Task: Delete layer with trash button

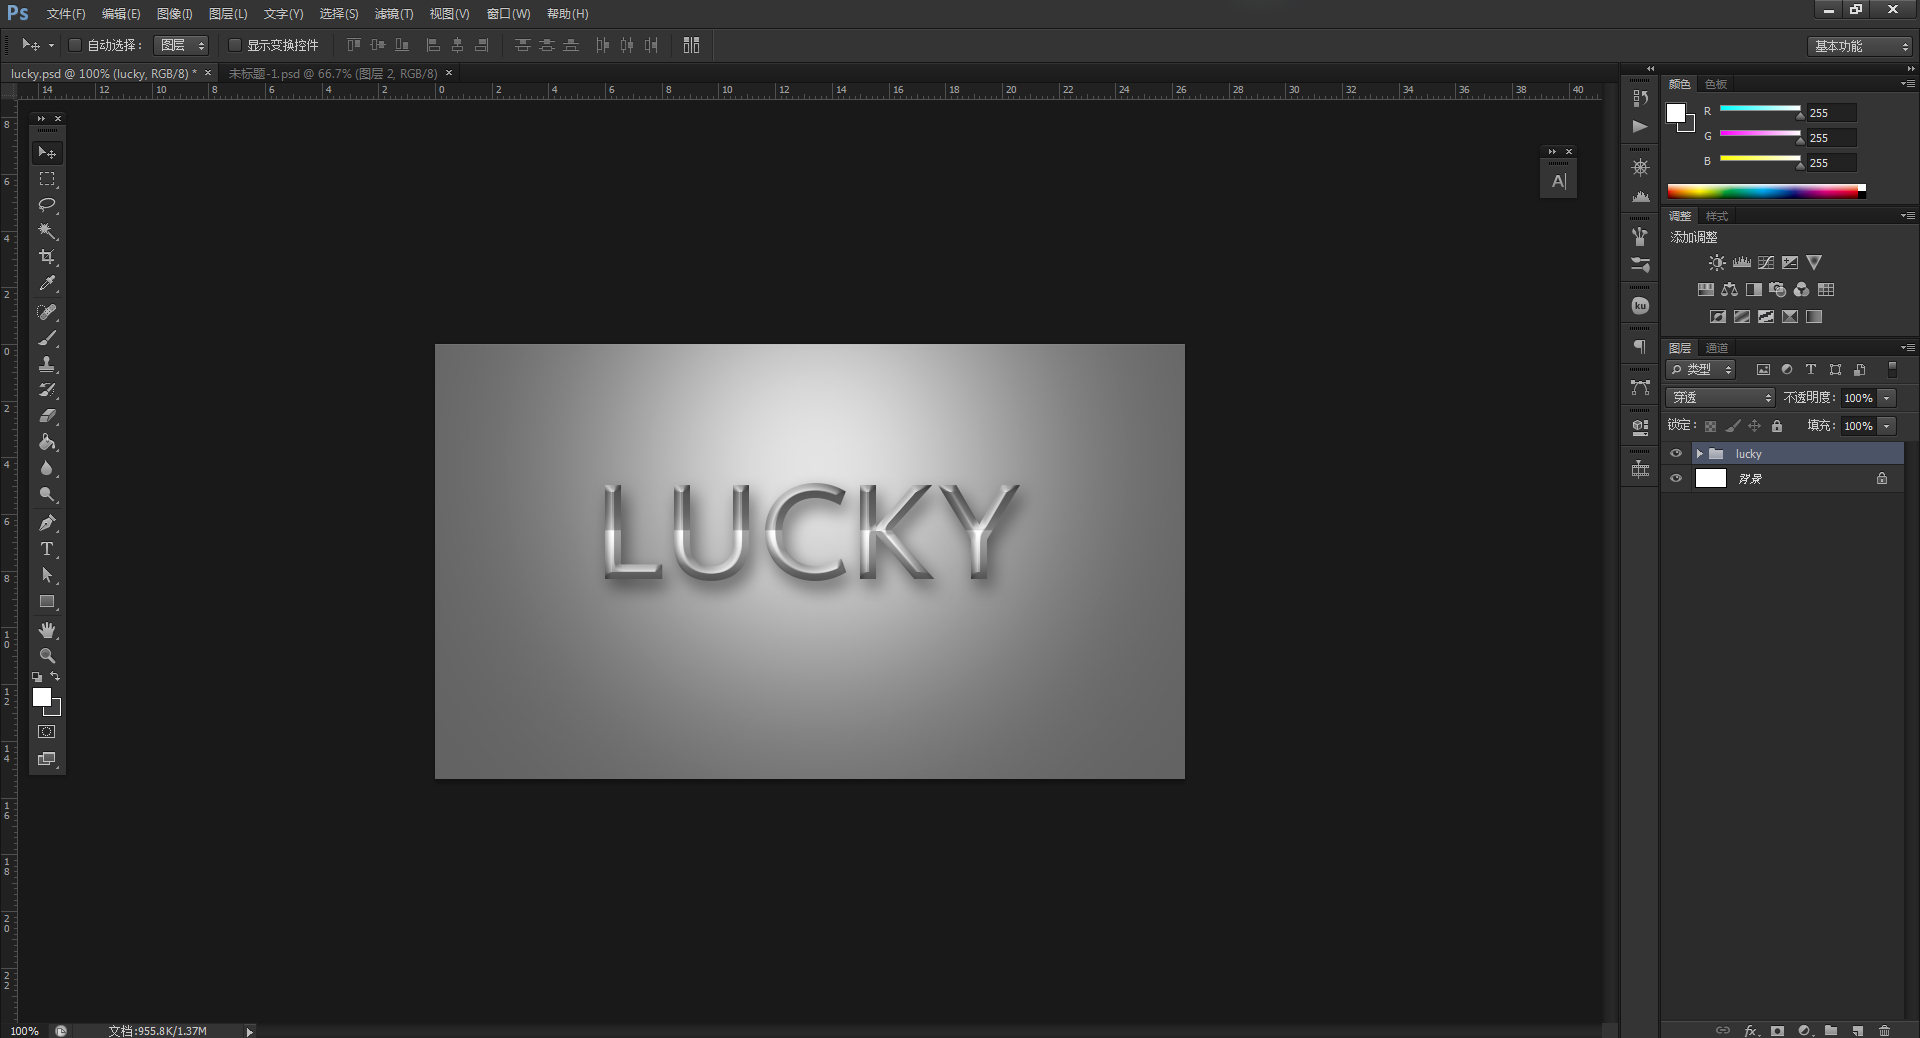Action: click(x=1884, y=1030)
